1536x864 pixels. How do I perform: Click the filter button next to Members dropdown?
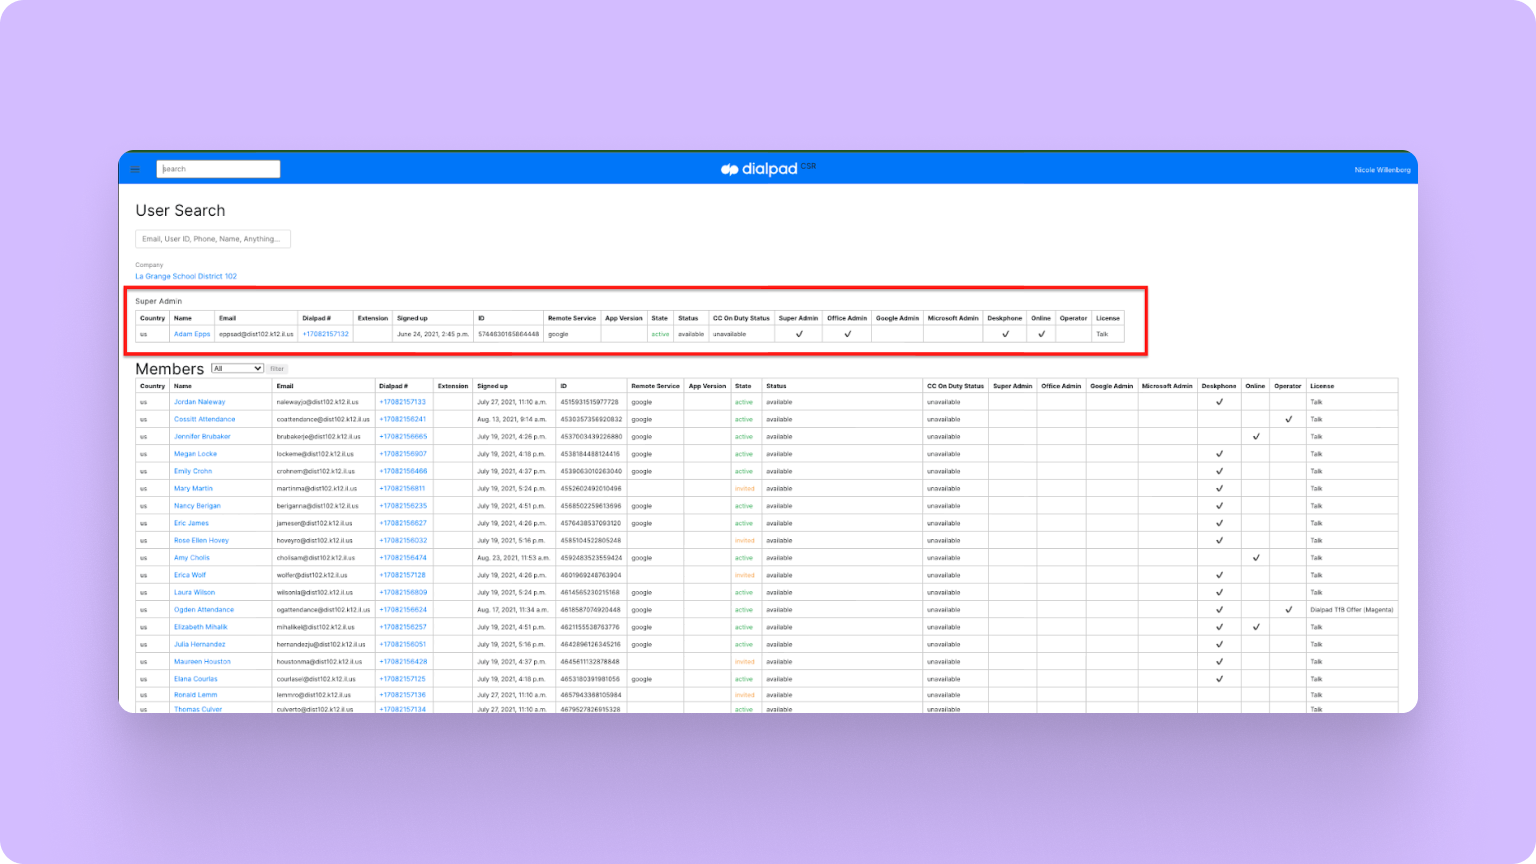pos(276,369)
